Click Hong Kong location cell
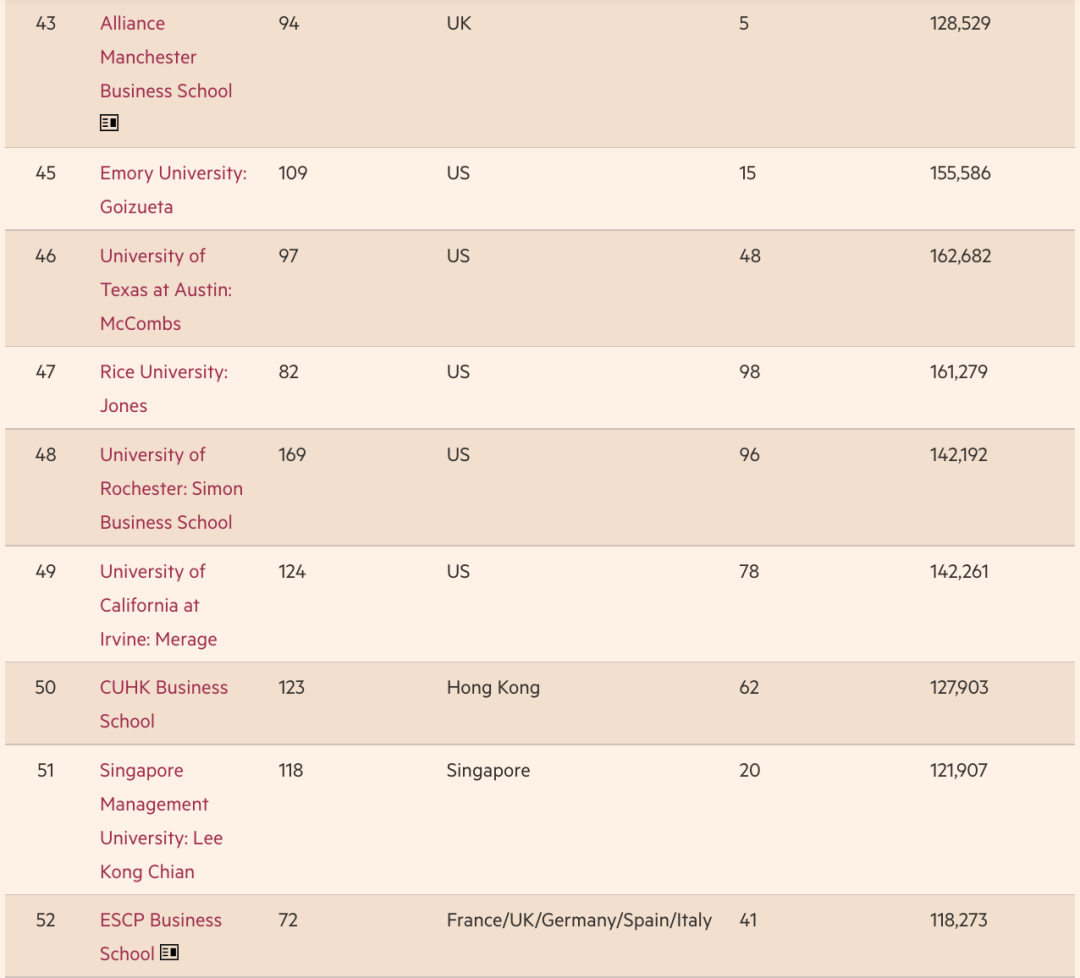This screenshot has height=978, width=1080. [x=493, y=687]
